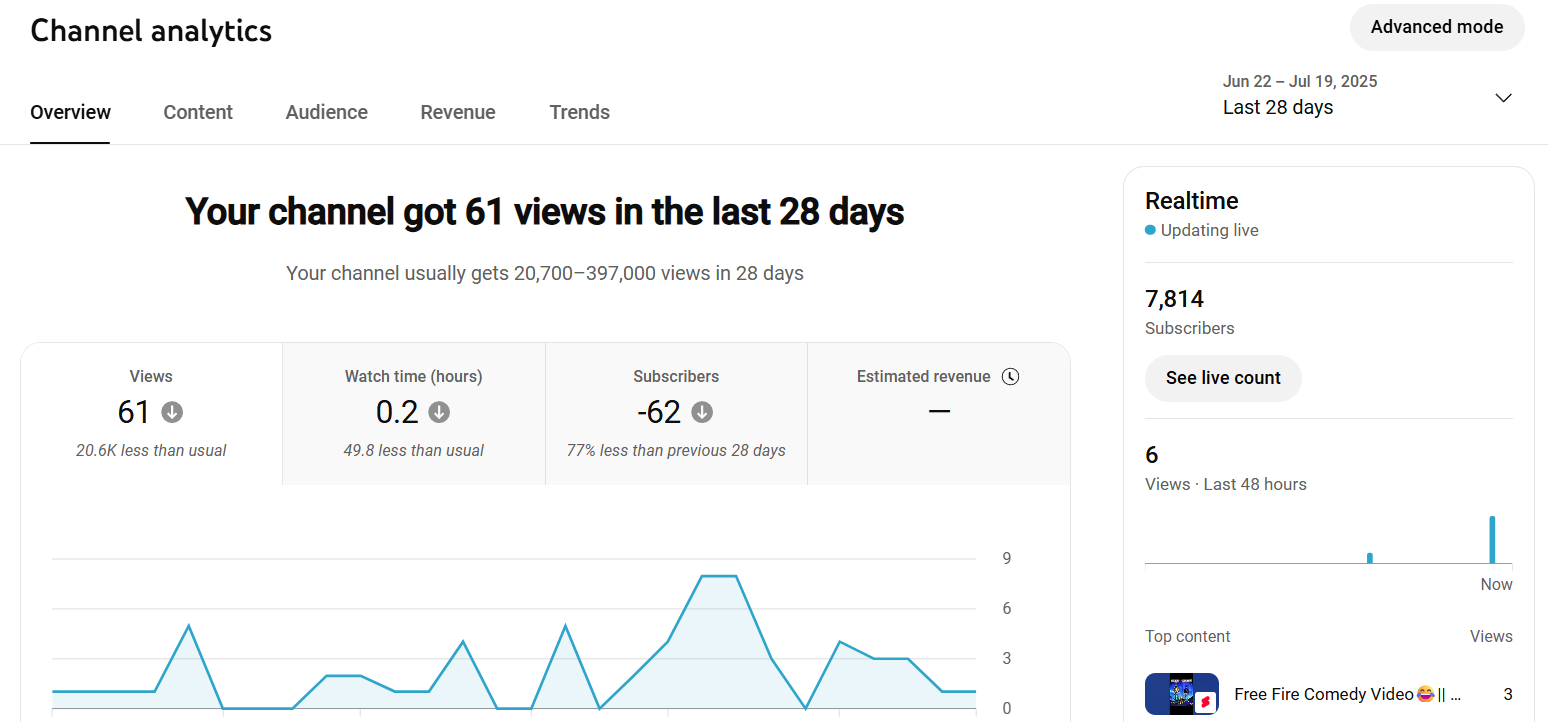
Task: Click the Realtime panel heading
Action: click(x=1192, y=201)
